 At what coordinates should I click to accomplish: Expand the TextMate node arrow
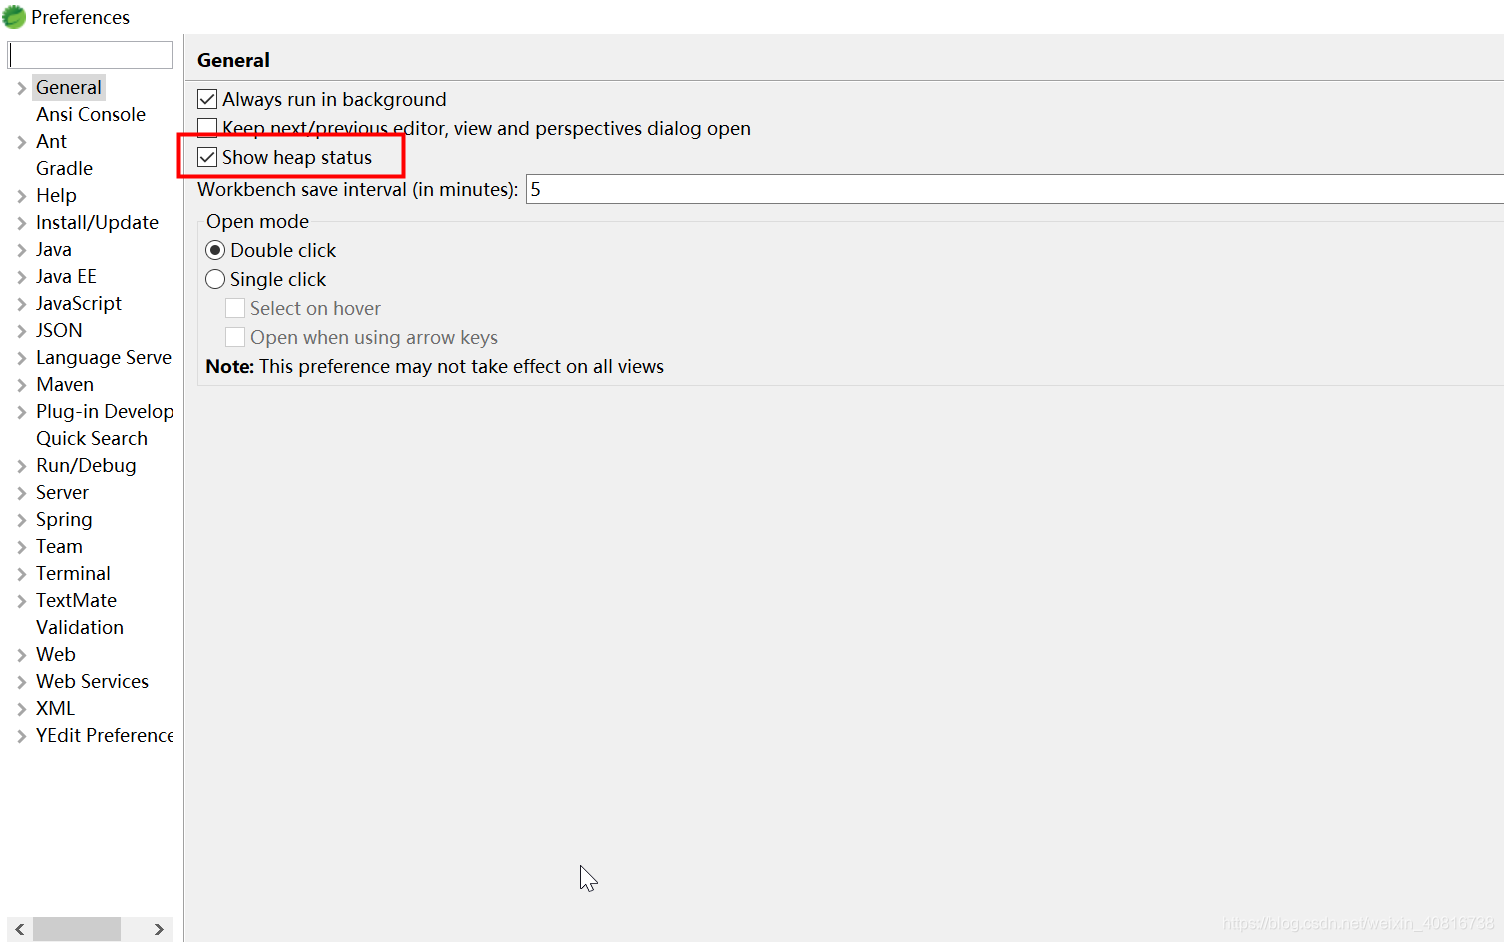[x=21, y=601]
